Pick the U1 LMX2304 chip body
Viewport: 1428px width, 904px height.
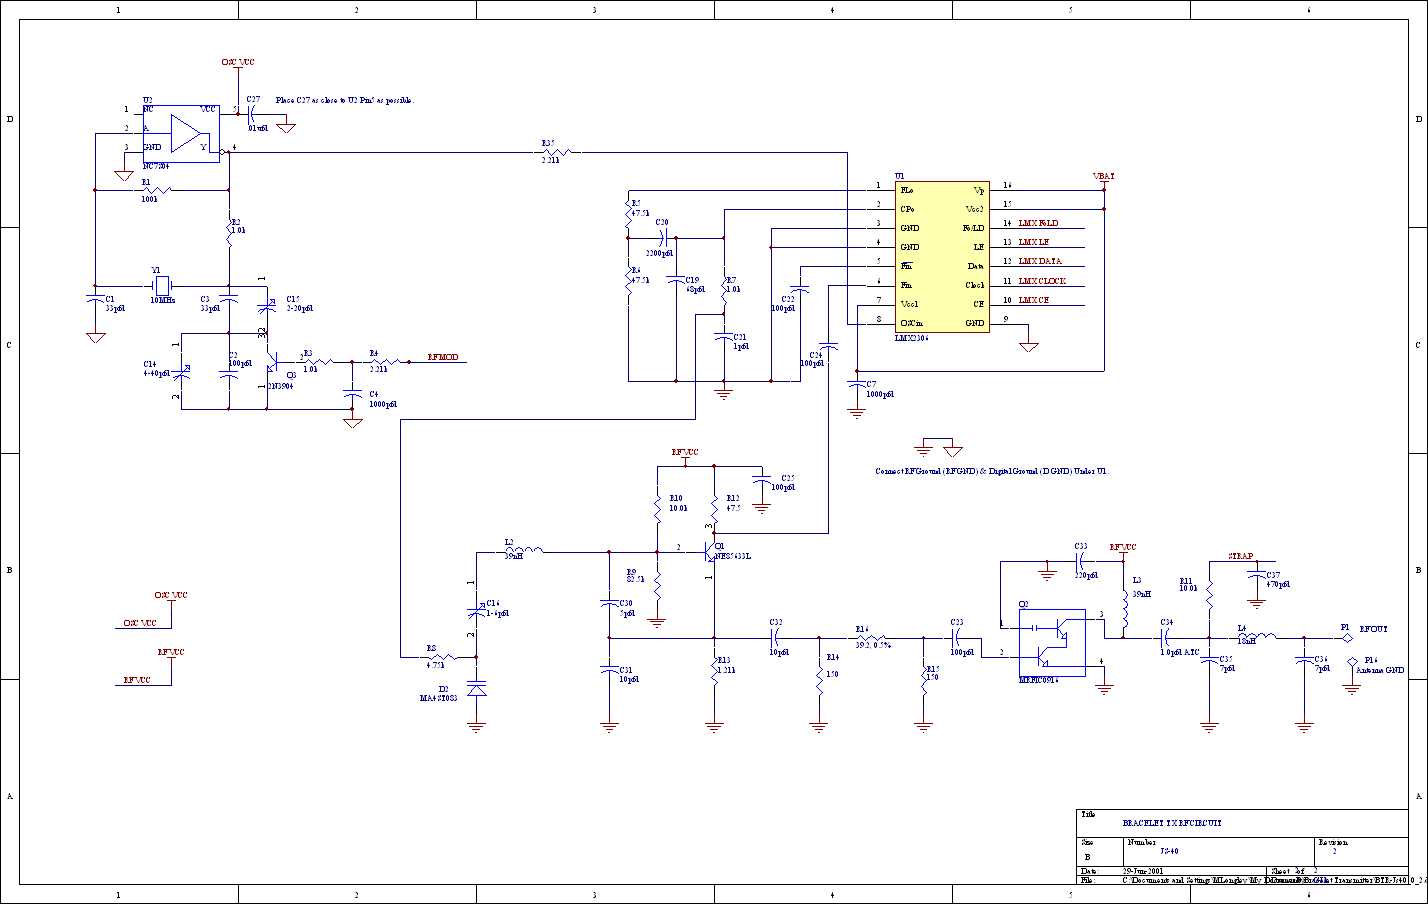point(941,256)
